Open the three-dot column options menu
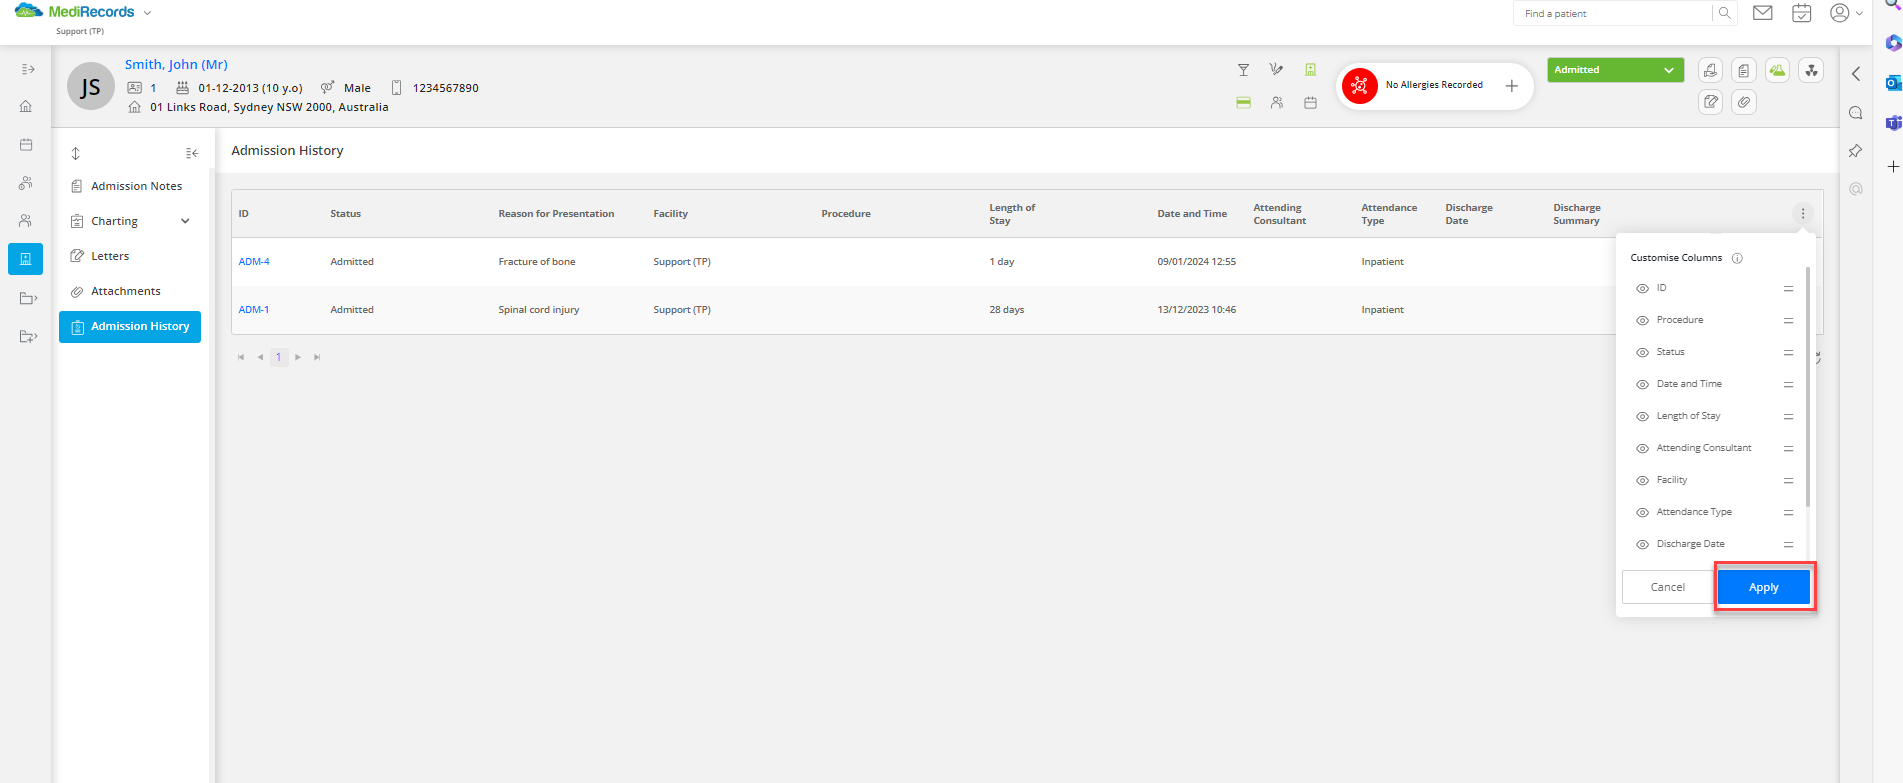 point(1803,213)
